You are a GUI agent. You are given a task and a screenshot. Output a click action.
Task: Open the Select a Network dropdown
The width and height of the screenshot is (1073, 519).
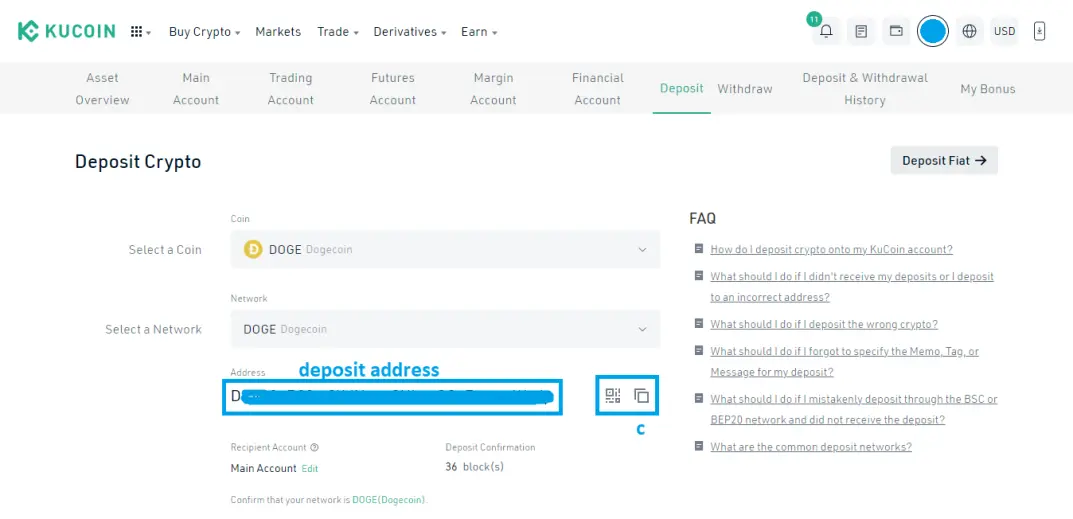445,329
